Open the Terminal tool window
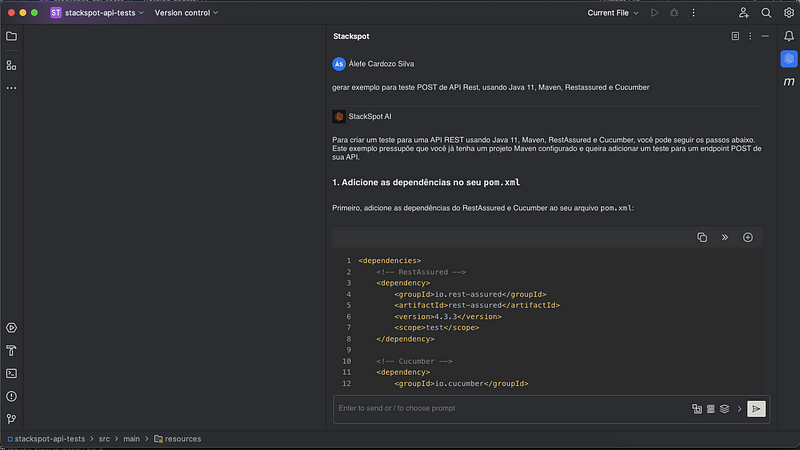 point(11,373)
